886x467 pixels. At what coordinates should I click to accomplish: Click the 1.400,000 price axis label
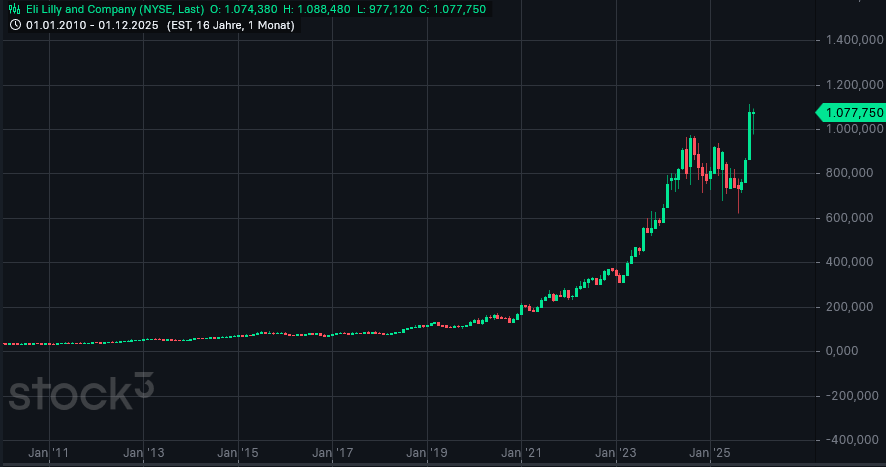(x=850, y=40)
